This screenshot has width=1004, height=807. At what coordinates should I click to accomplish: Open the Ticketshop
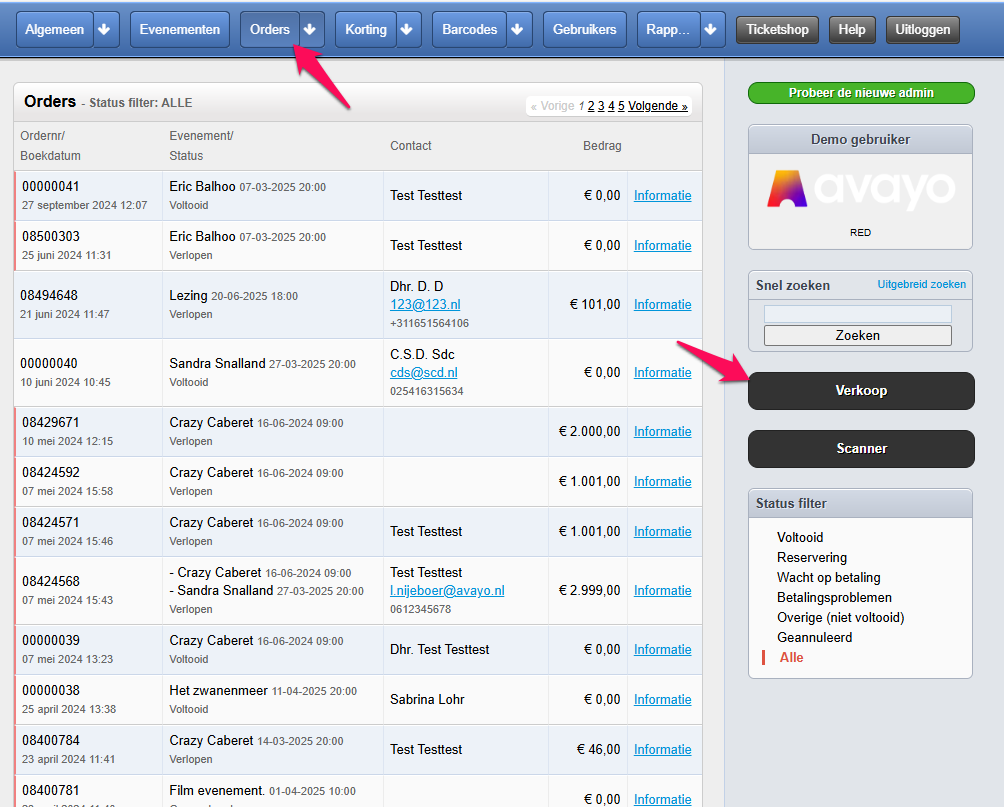[777, 29]
